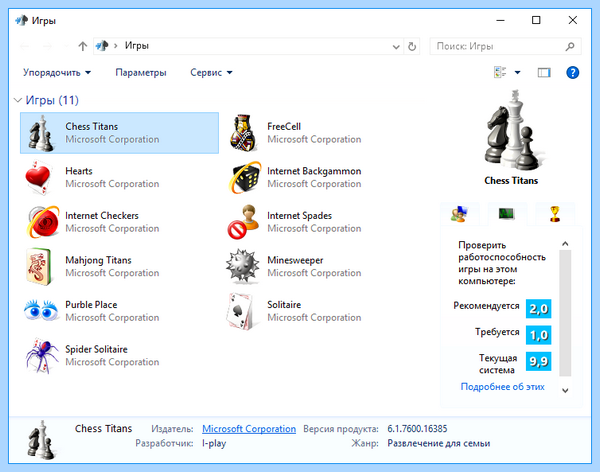Open the statistics tab with trophy icon
Viewport: 600px width, 472px height.
(x=555, y=214)
